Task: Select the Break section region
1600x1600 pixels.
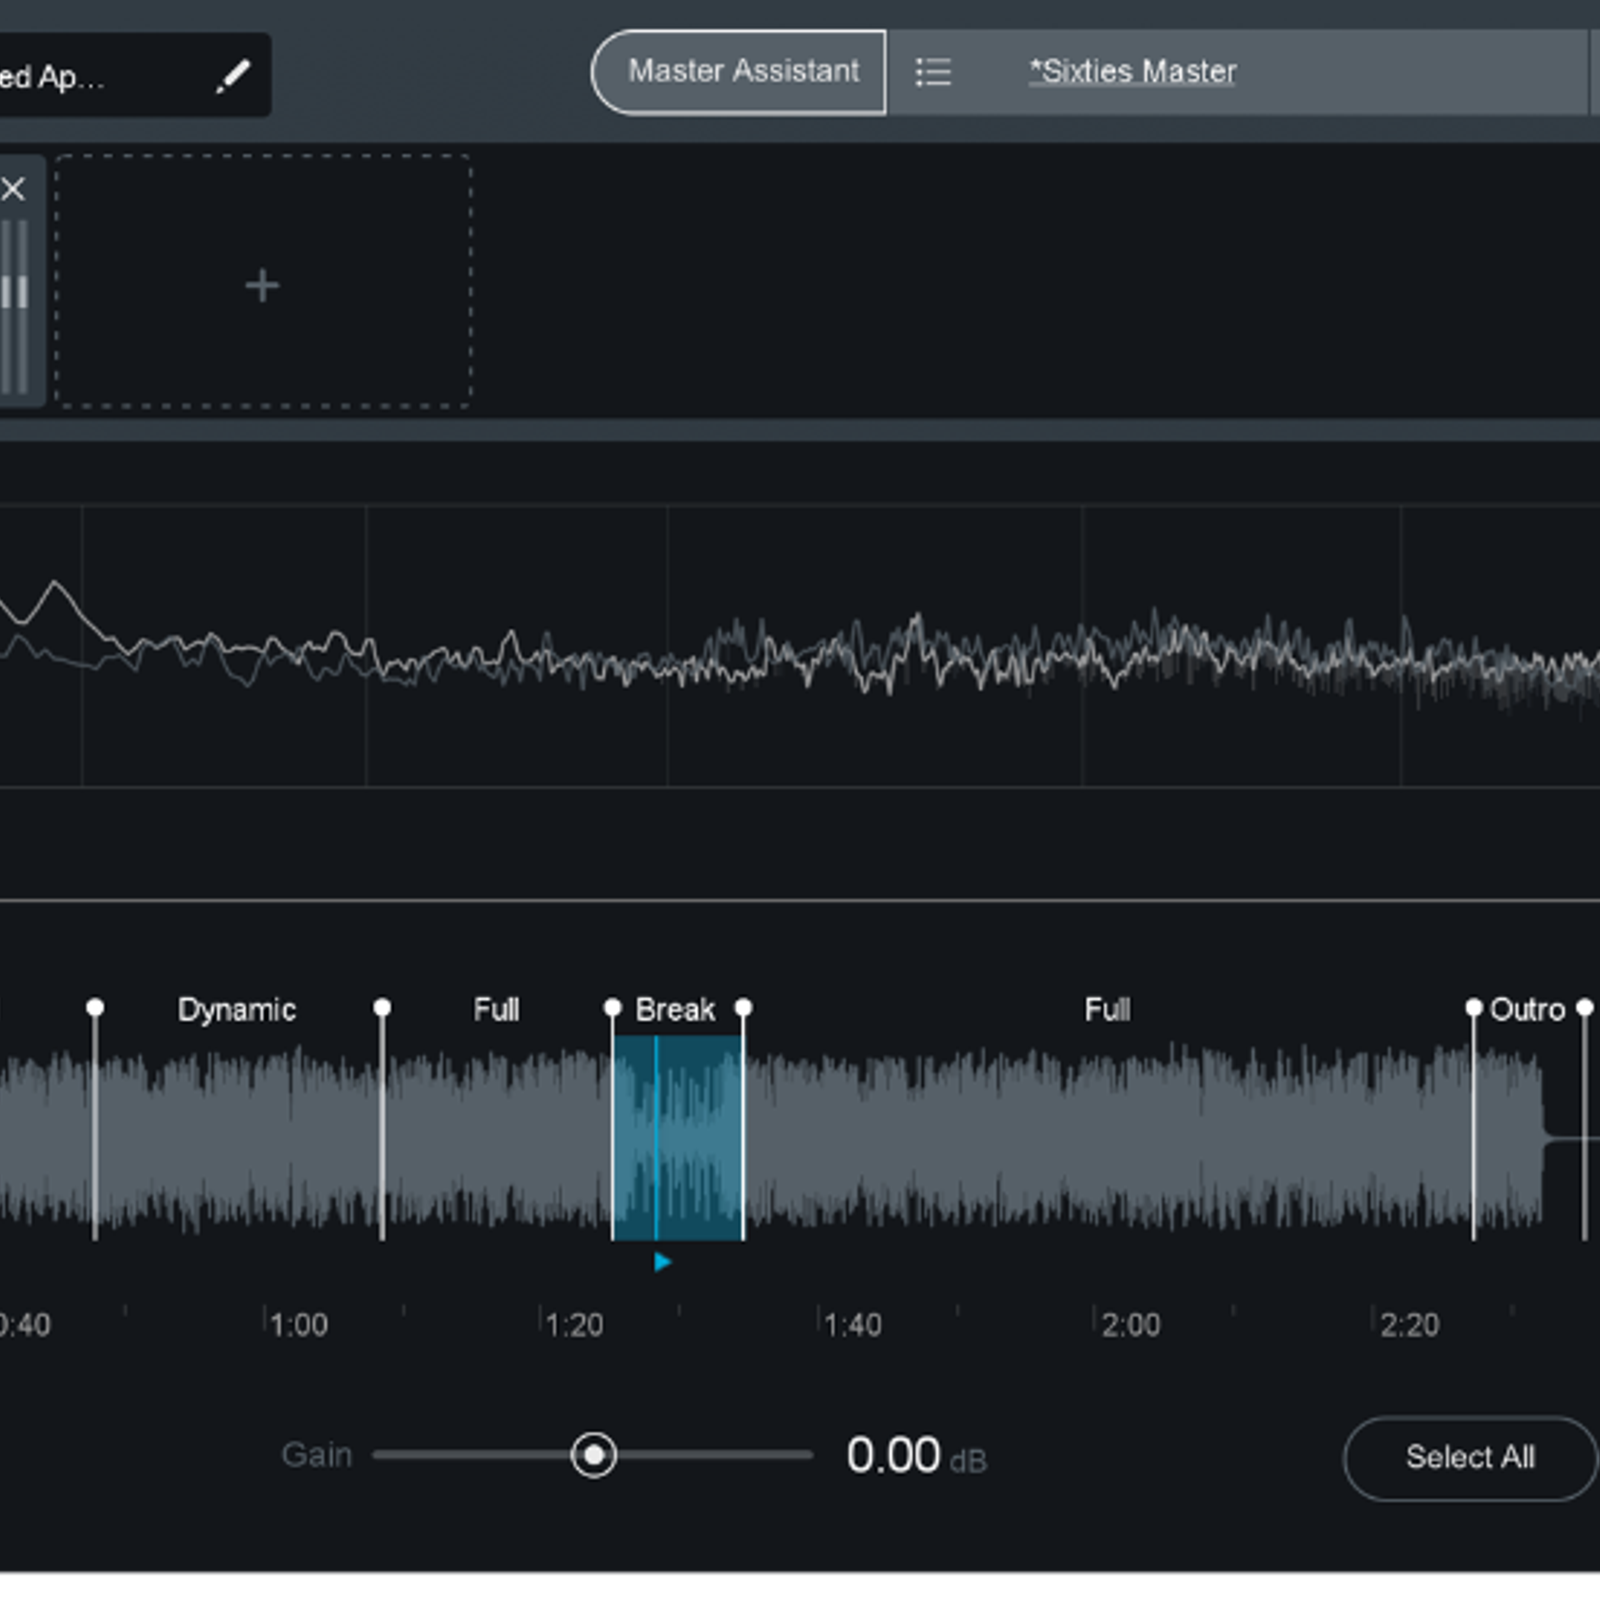Action: point(678,1138)
